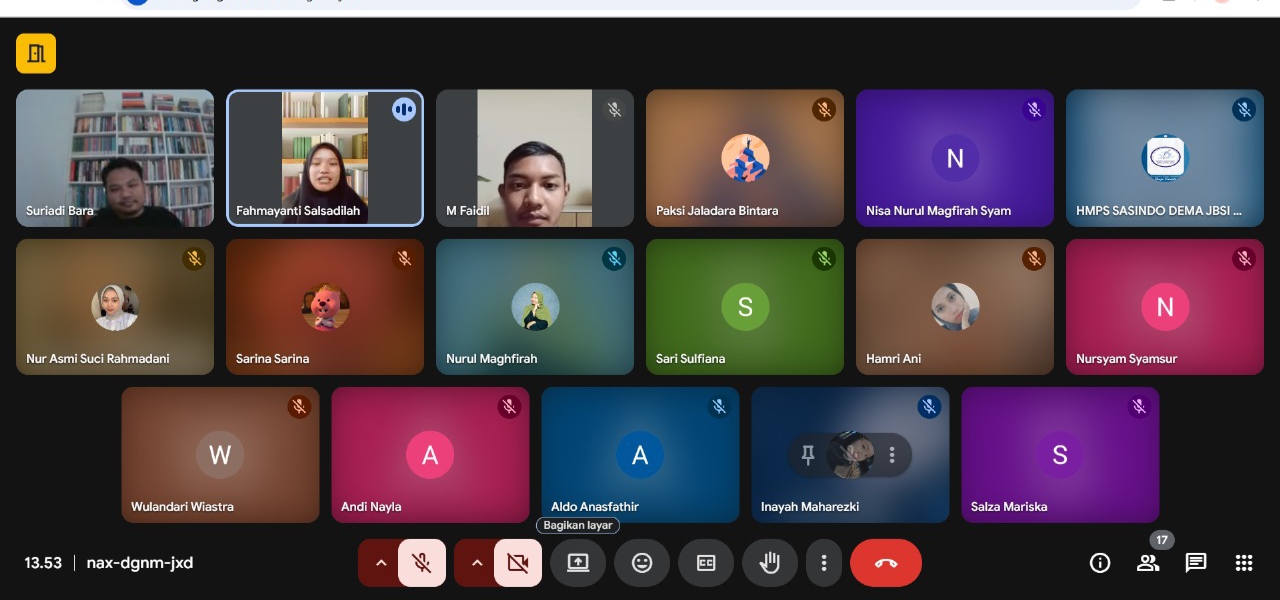The image size is (1280, 600).
Task: Click the meeting code nax-dgnm-jxd
Action: (x=140, y=563)
